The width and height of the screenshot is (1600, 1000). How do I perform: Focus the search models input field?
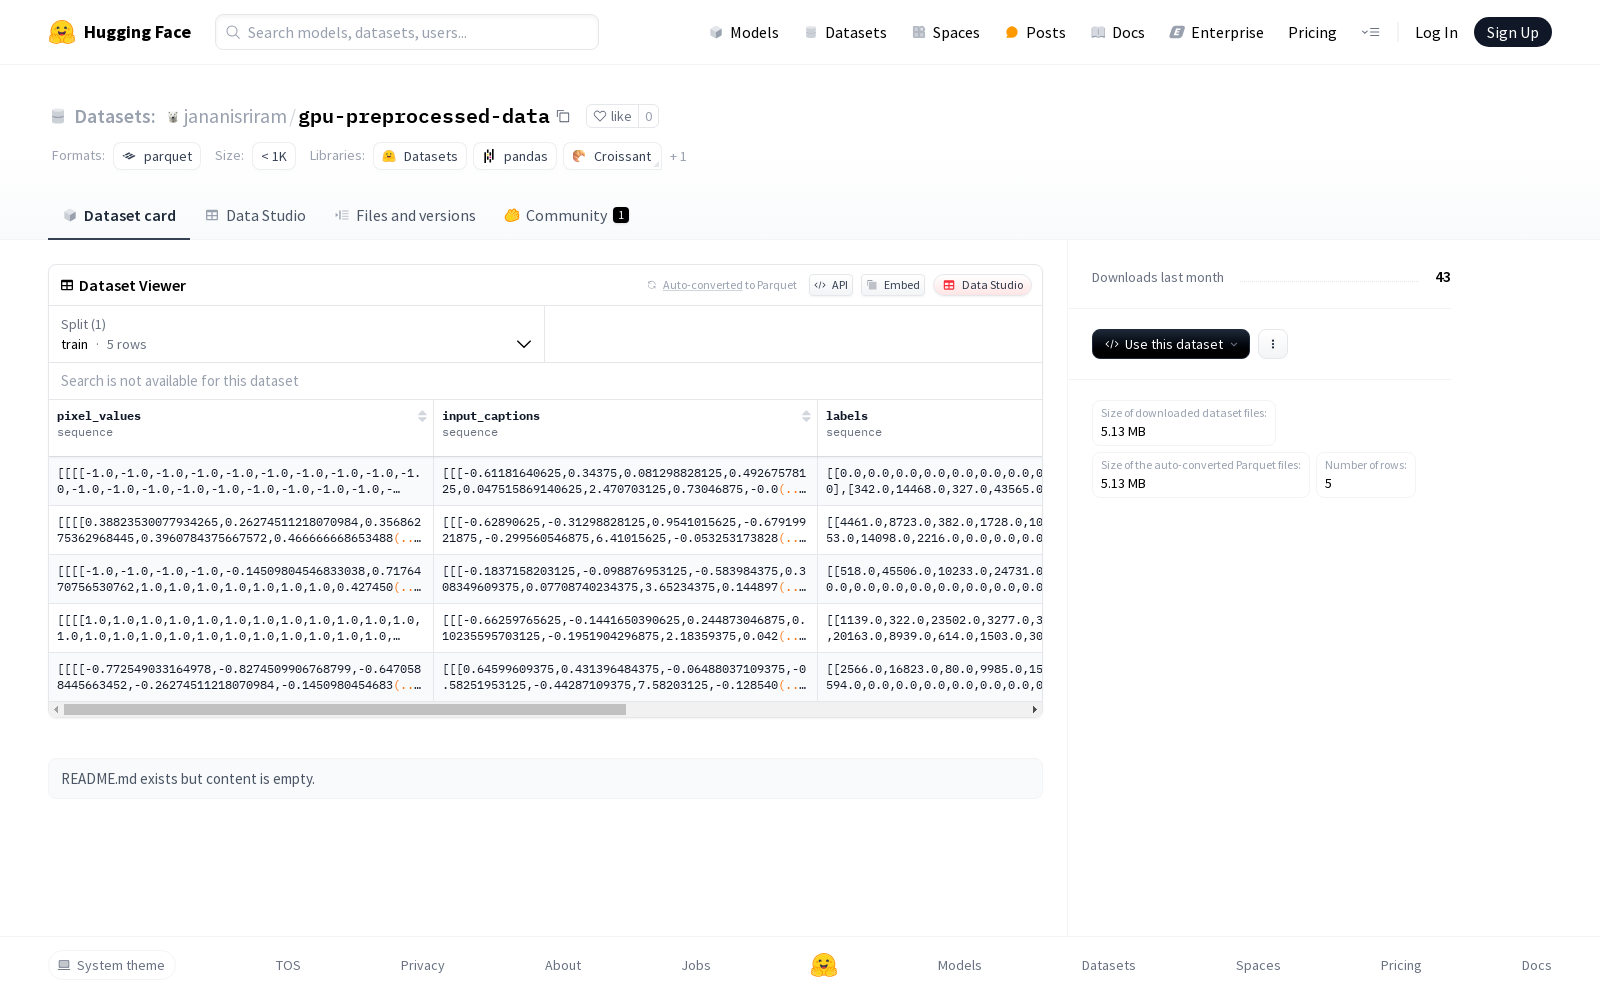(x=407, y=32)
